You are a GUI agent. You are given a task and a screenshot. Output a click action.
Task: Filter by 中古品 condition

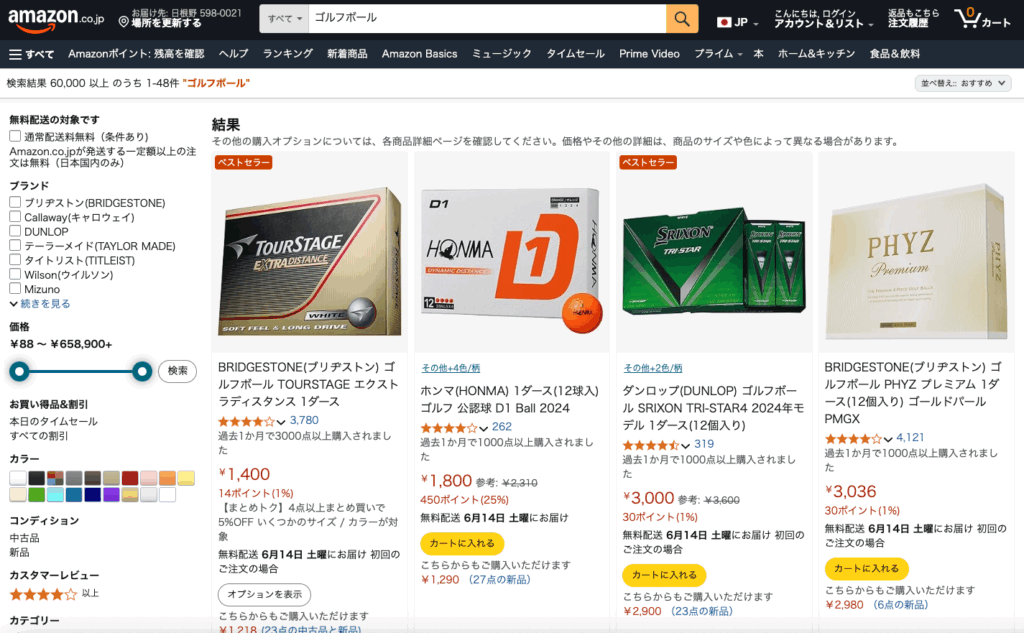click(x=24, y=538)
